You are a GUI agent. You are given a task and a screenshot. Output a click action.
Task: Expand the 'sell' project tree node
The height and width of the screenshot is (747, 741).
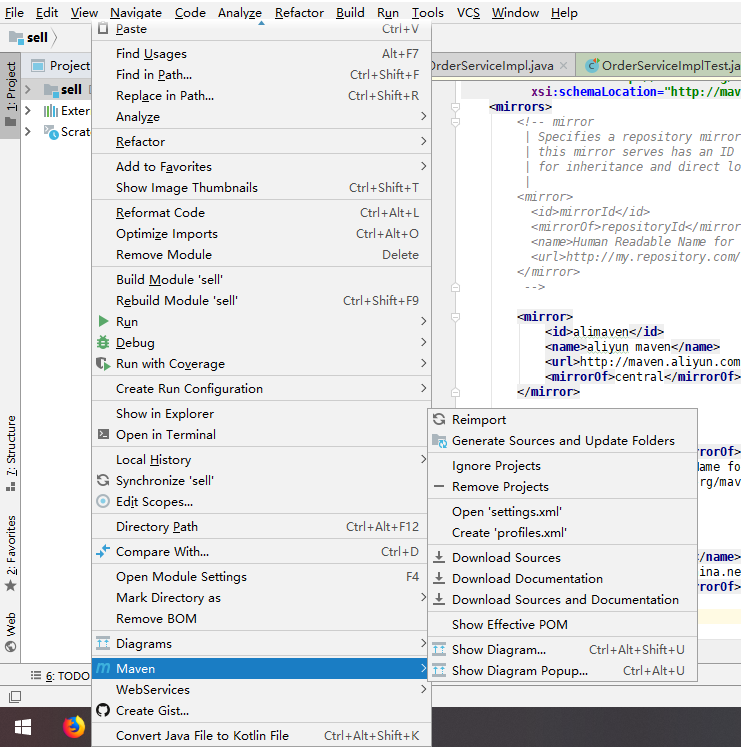[28, 90]
